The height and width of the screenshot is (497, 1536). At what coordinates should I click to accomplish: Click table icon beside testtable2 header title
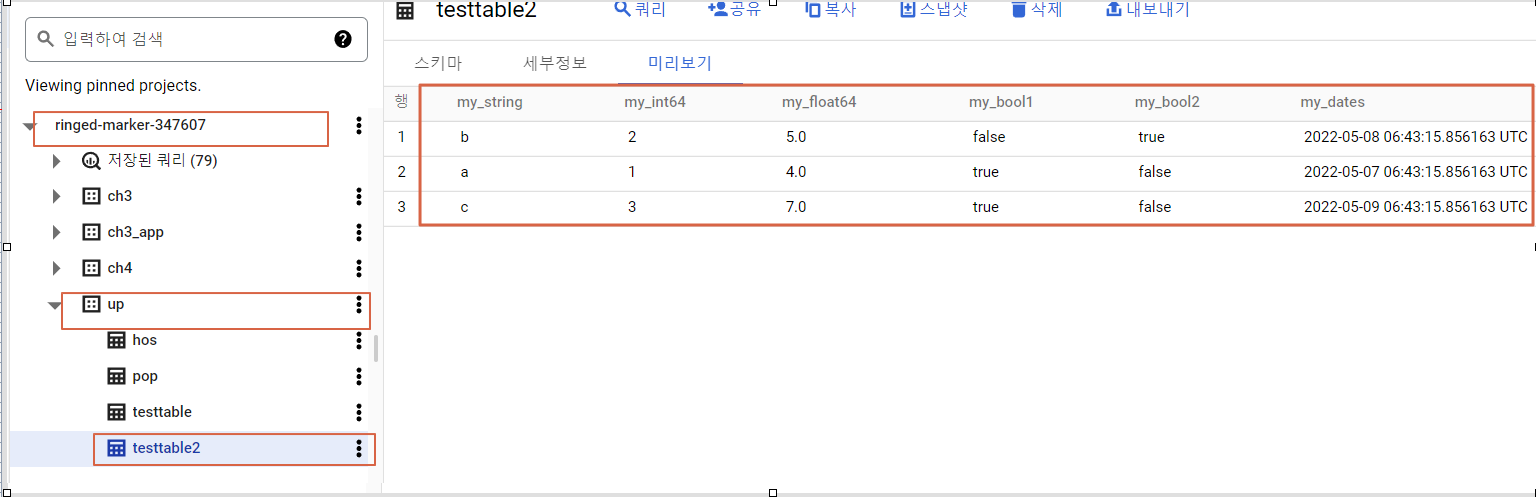(x=405, y=11)
